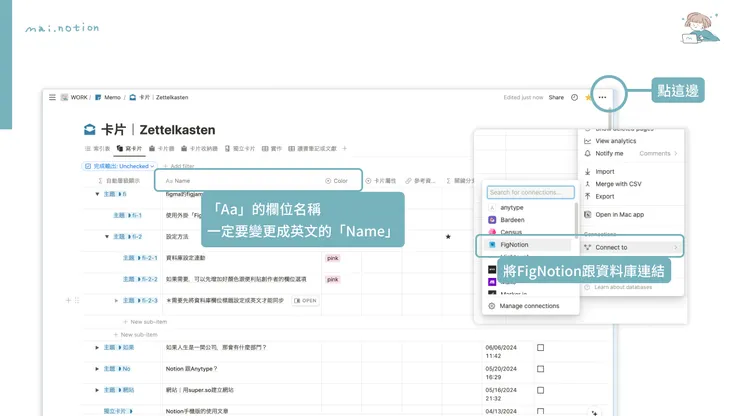Click the Share button

(556, 97)
